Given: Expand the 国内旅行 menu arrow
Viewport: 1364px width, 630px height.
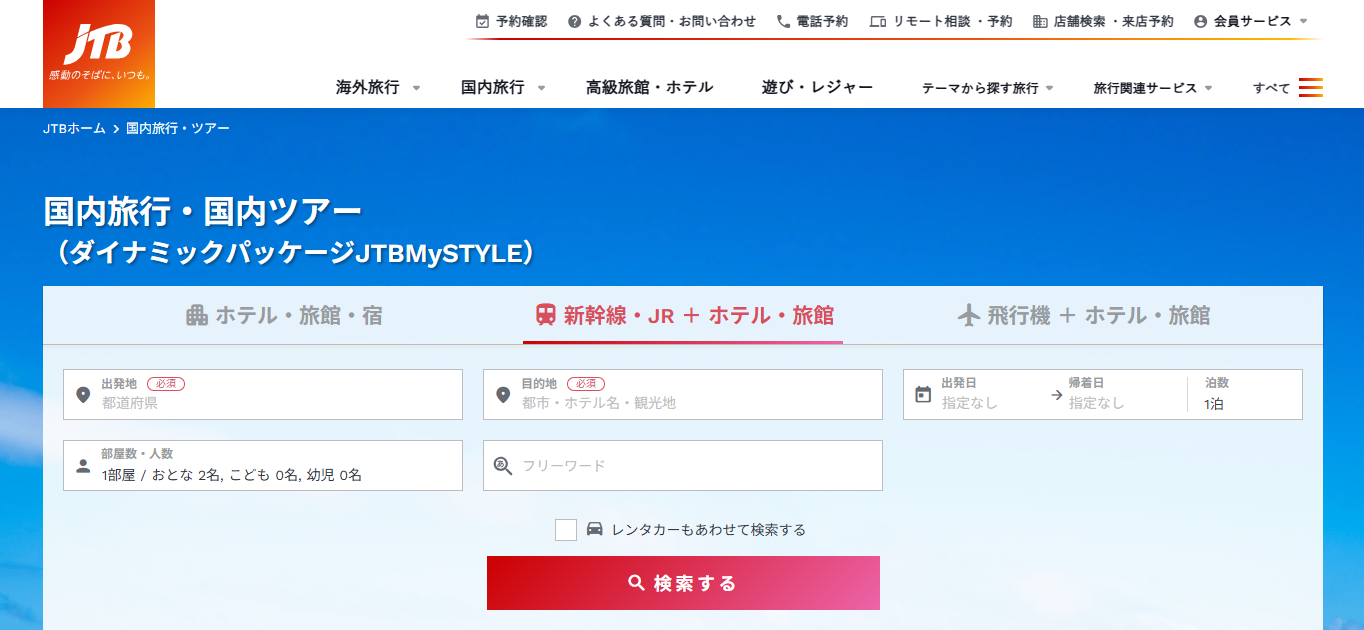Looking at the screenshot, I should pos(541,88).
